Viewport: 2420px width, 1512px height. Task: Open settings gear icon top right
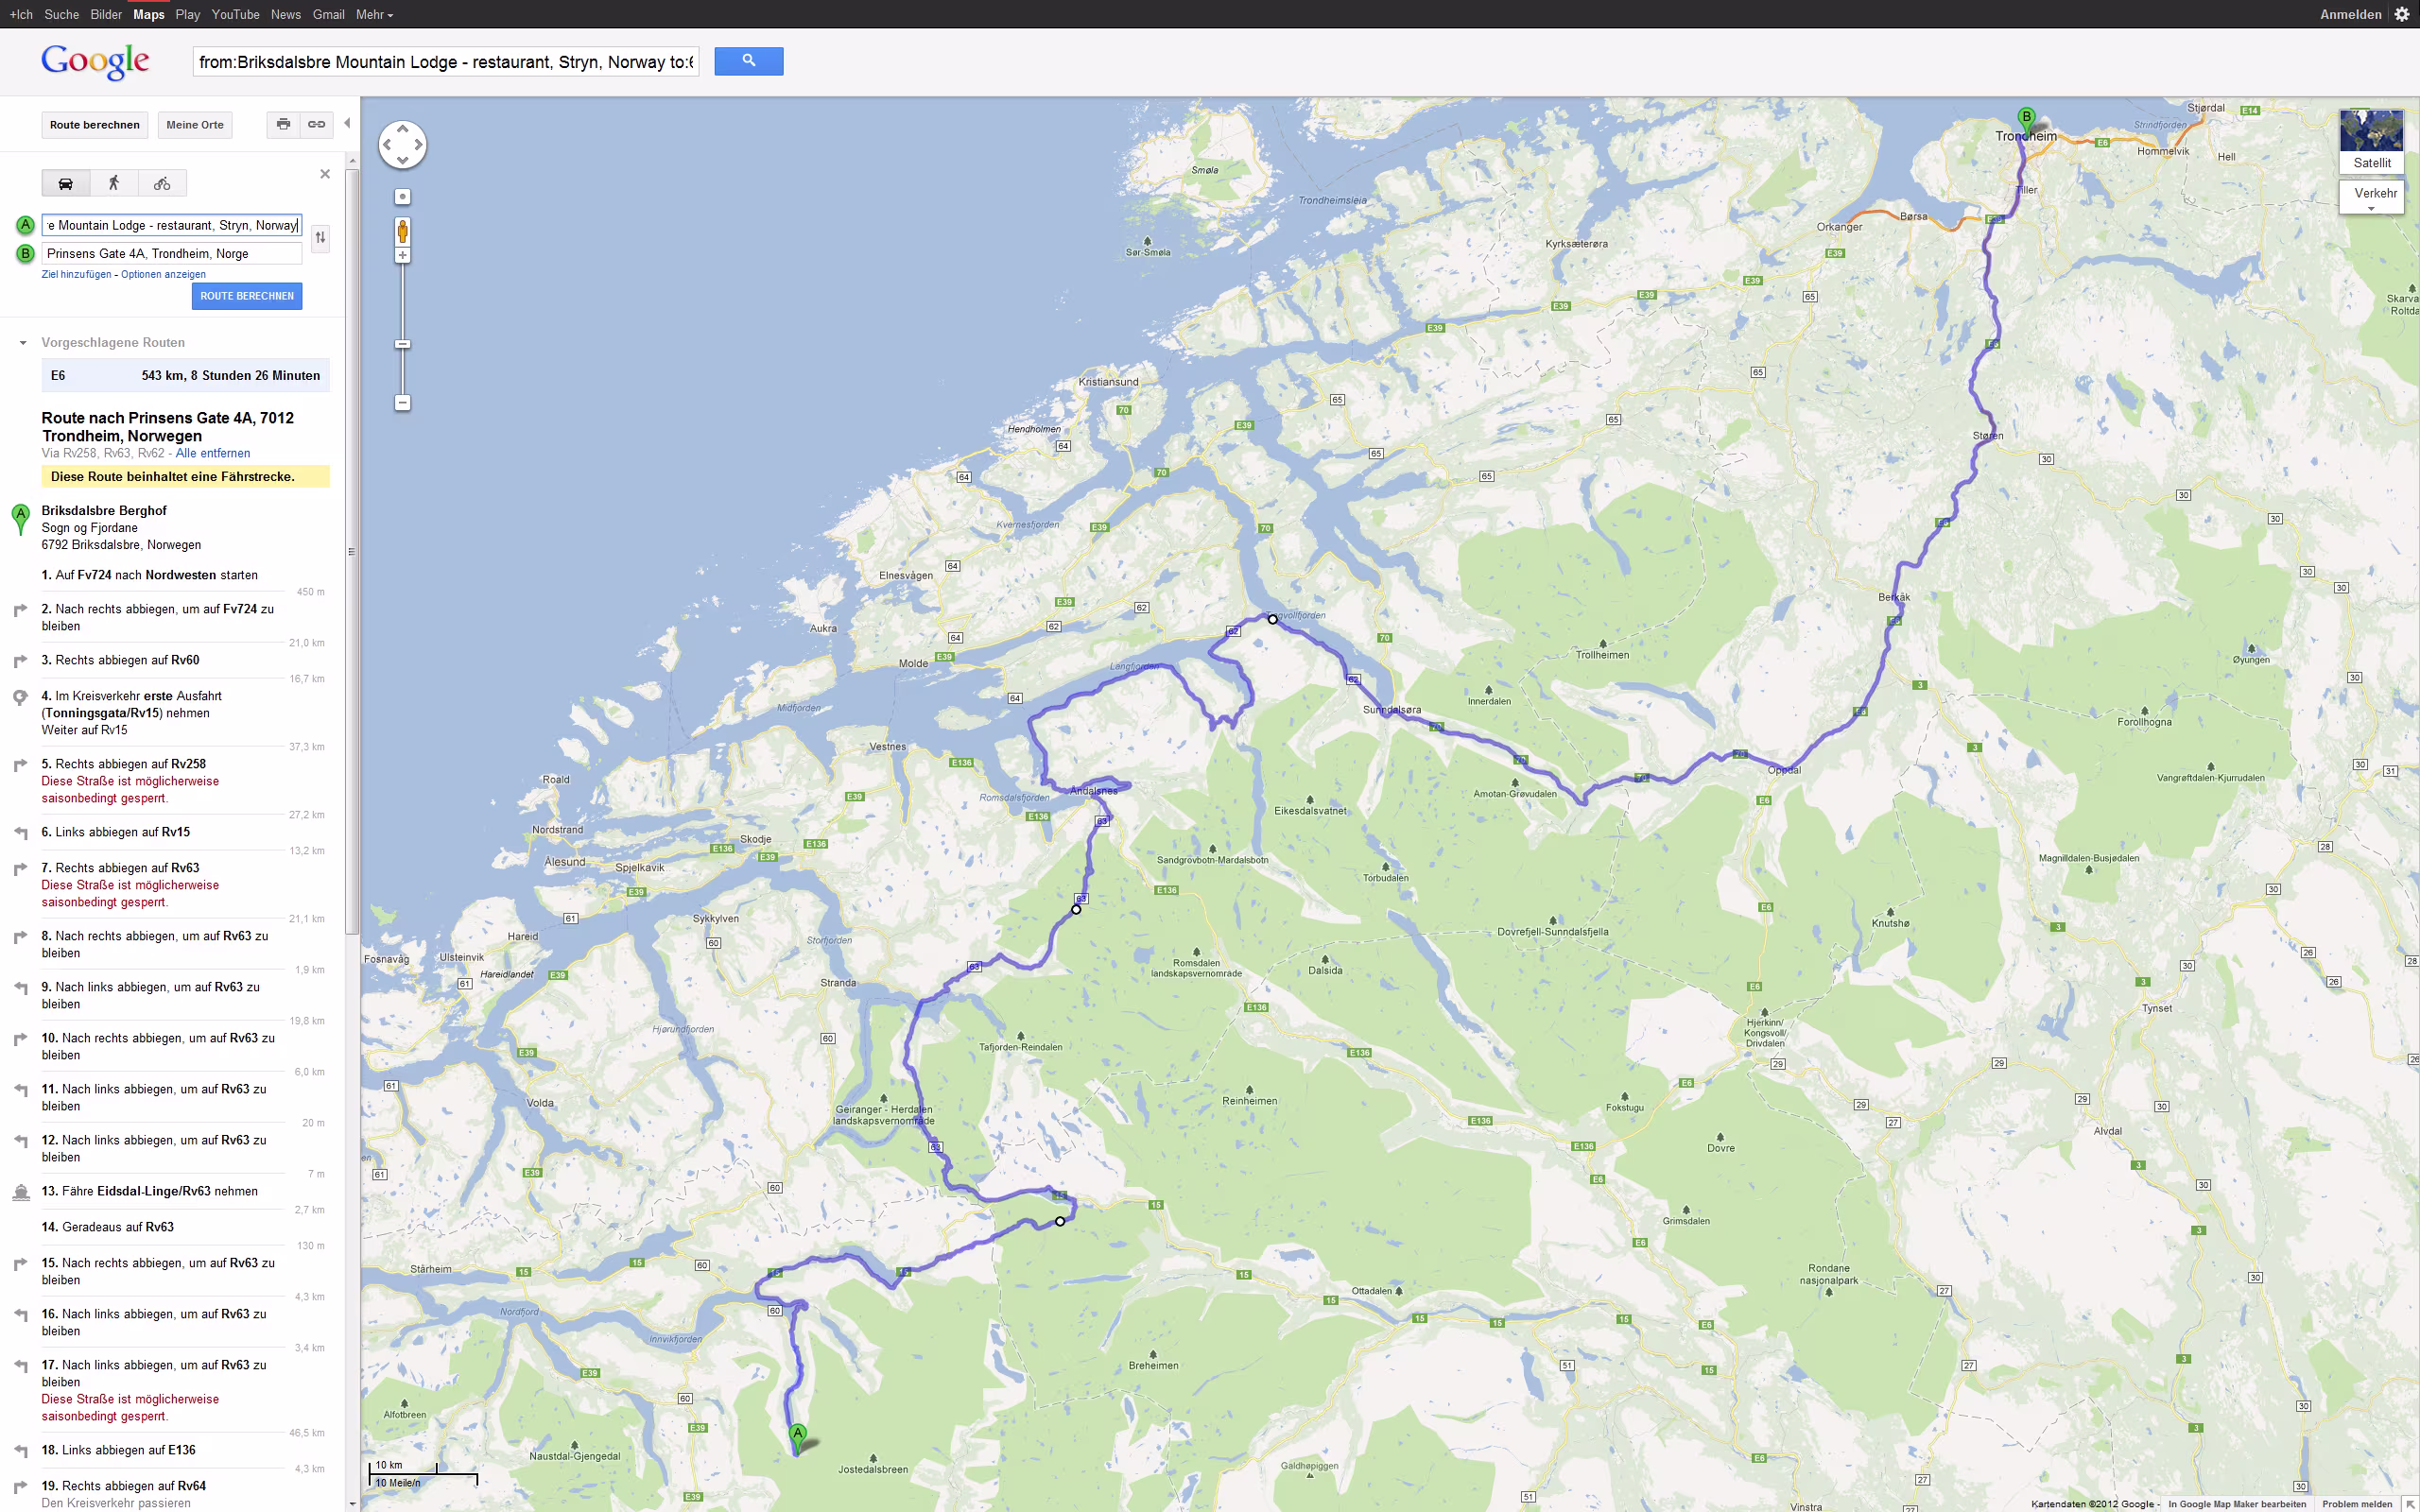pyautogui.click(x=2402, y=14)
